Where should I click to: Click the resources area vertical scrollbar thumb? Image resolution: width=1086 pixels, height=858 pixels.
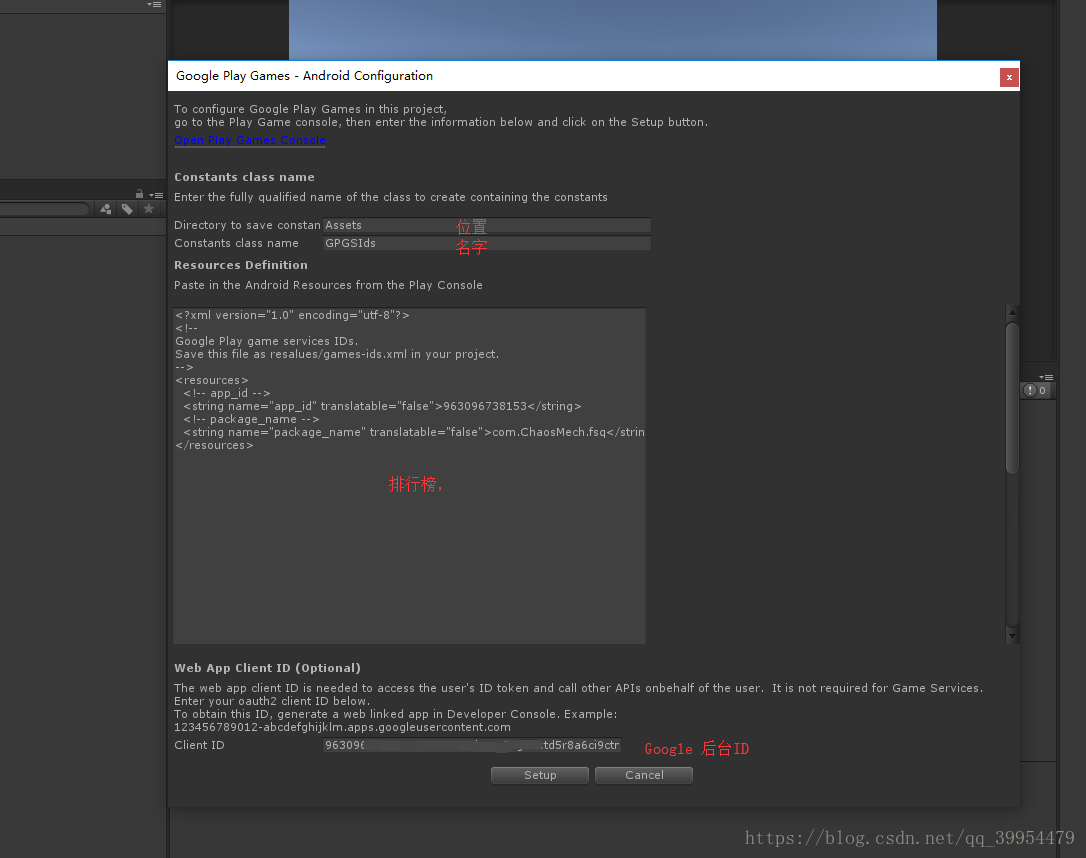tap(1012, 398)
